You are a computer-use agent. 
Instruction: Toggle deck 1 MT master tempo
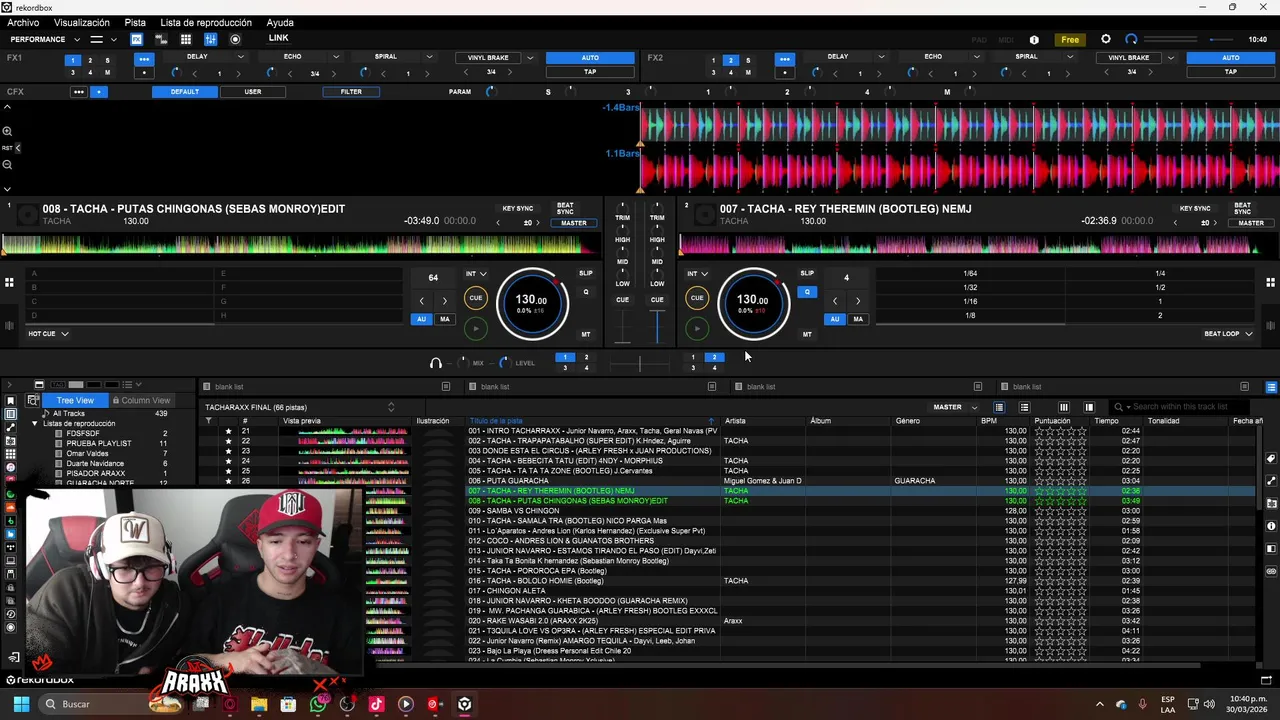(586, 334)
